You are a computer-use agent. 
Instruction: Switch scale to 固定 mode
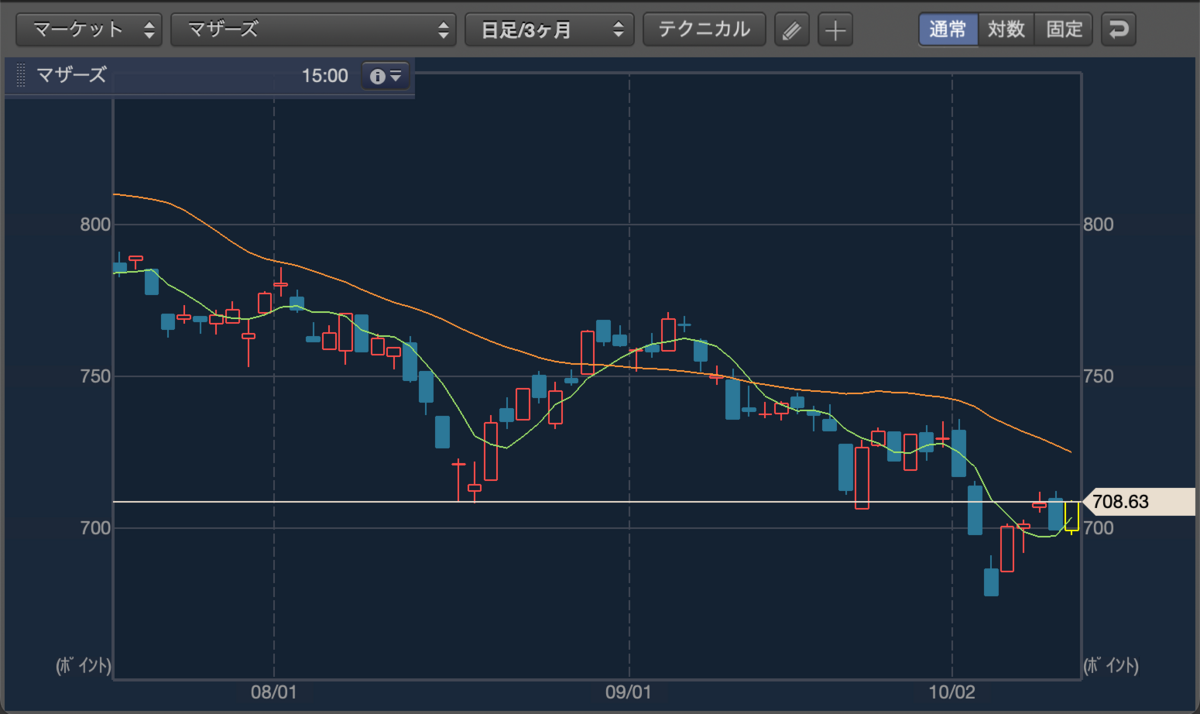tap(1064, 29)
